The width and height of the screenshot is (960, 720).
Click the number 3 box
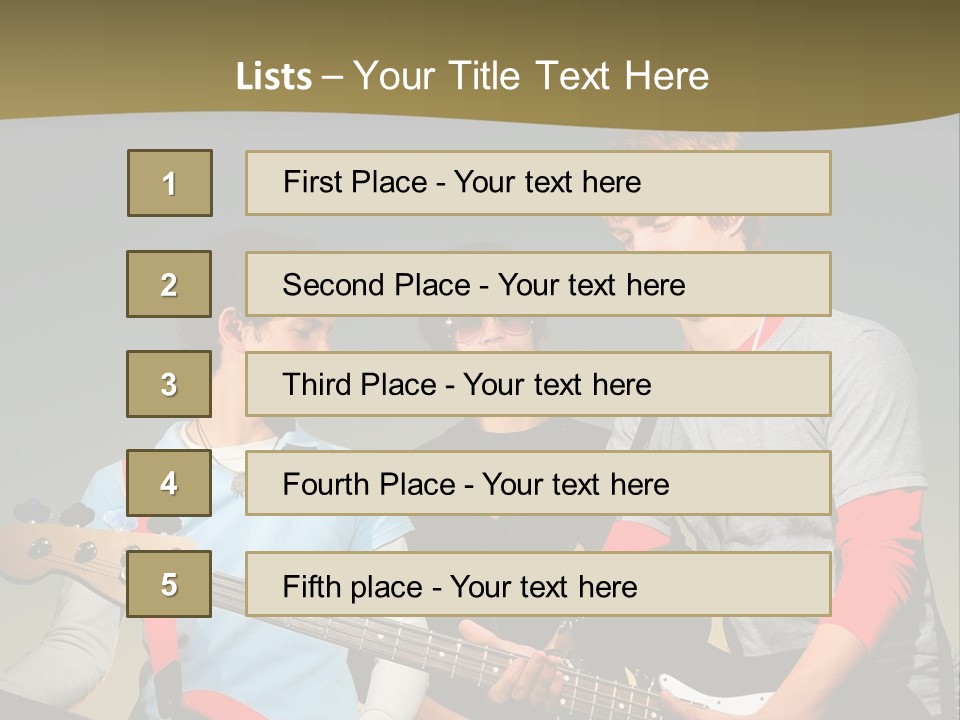pyautogui.click(x=169, y=384)
